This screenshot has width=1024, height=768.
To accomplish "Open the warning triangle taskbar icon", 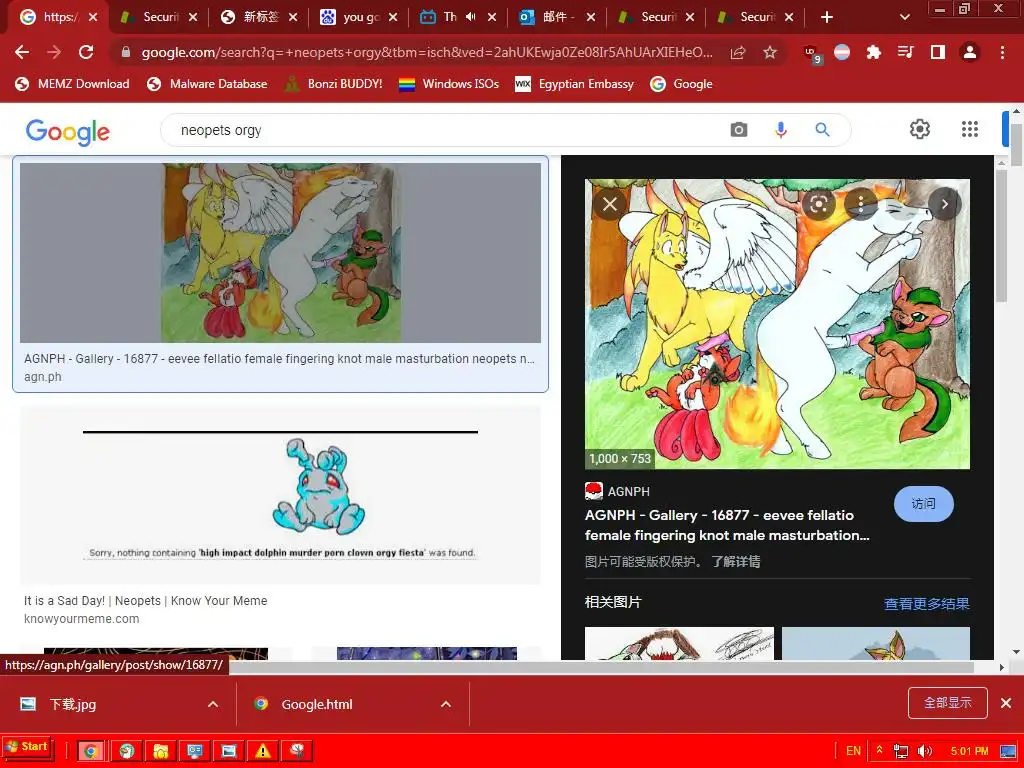I will pos(263,750).
